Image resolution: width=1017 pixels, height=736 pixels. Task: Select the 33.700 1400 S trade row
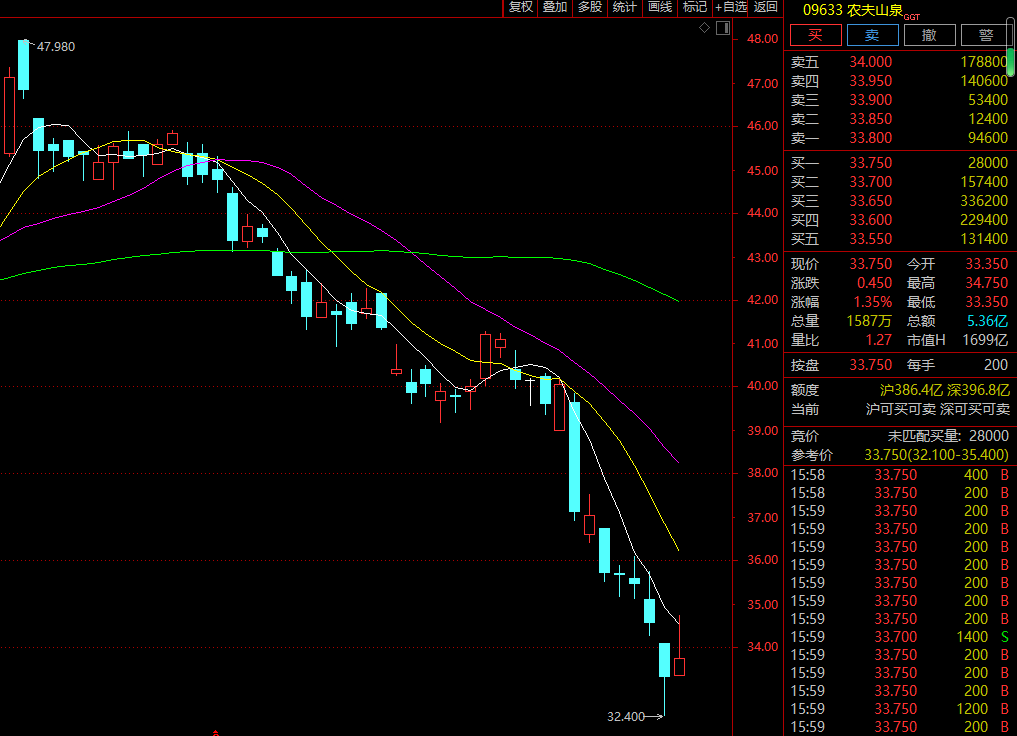click(x=900, y=637)
